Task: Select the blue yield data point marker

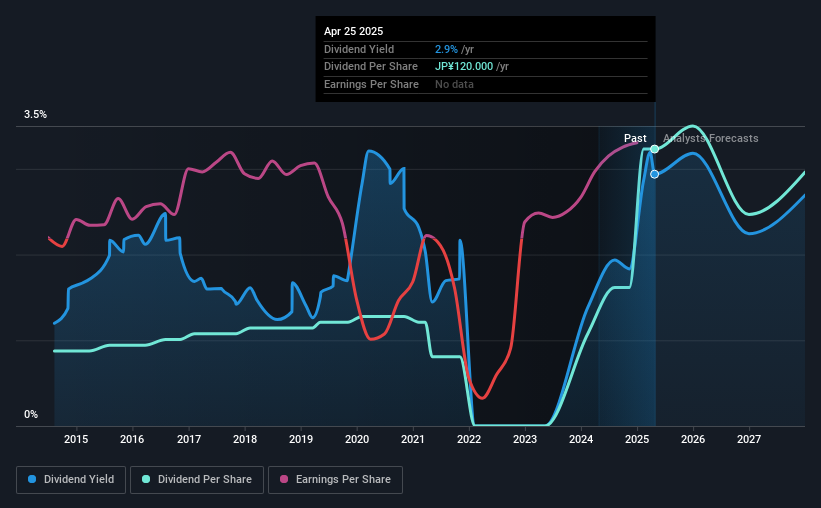Action: point(654,174)
